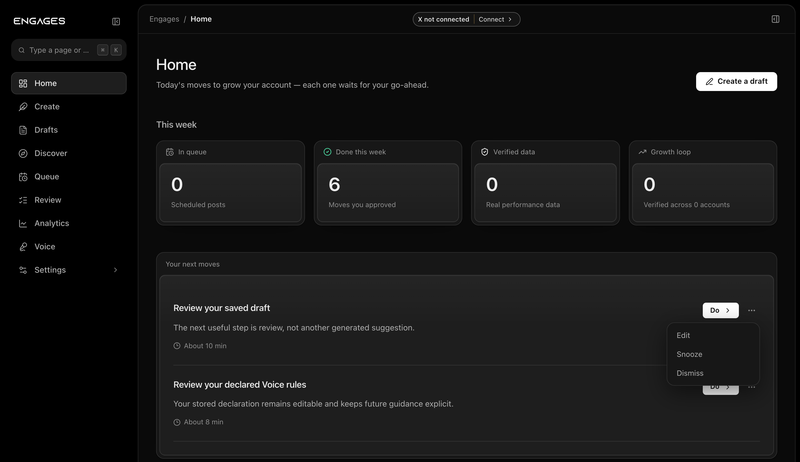Click the Analytics chart icon
Screen dimensions: 800x462
point(23,223)
